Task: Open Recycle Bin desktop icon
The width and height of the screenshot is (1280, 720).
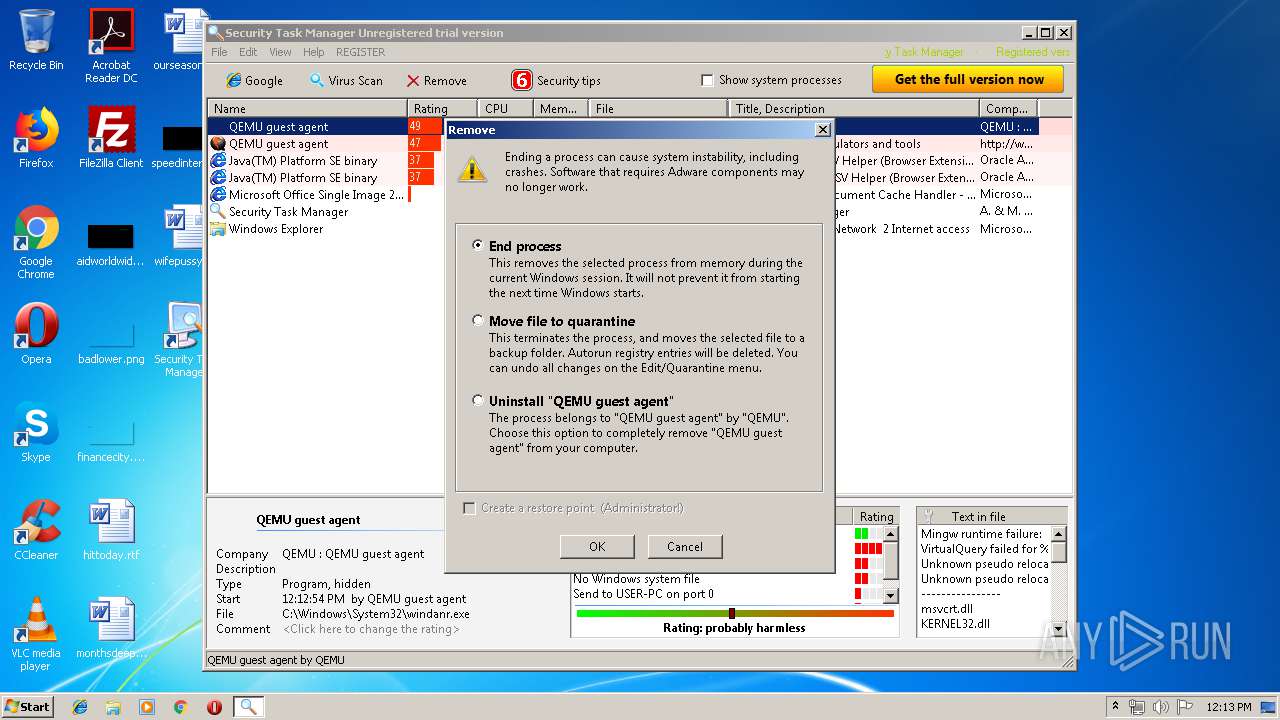Action: point(36,40)
